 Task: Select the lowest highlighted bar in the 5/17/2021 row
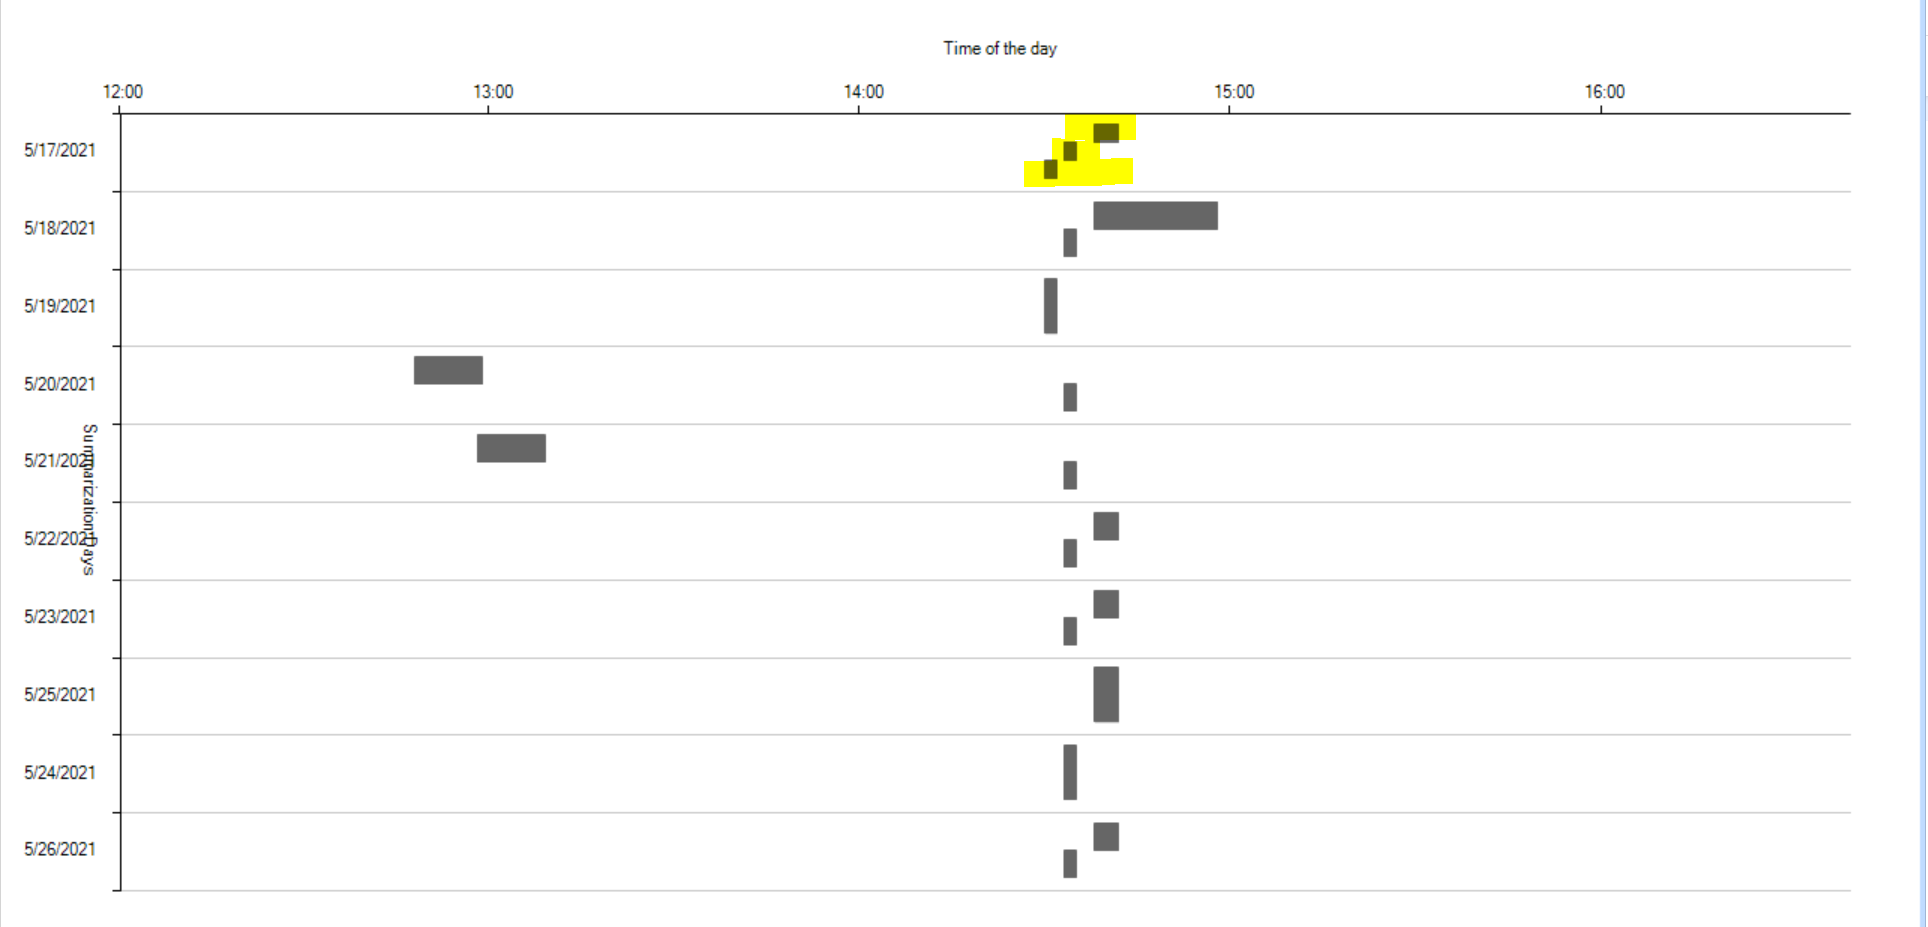[1050, 169]
